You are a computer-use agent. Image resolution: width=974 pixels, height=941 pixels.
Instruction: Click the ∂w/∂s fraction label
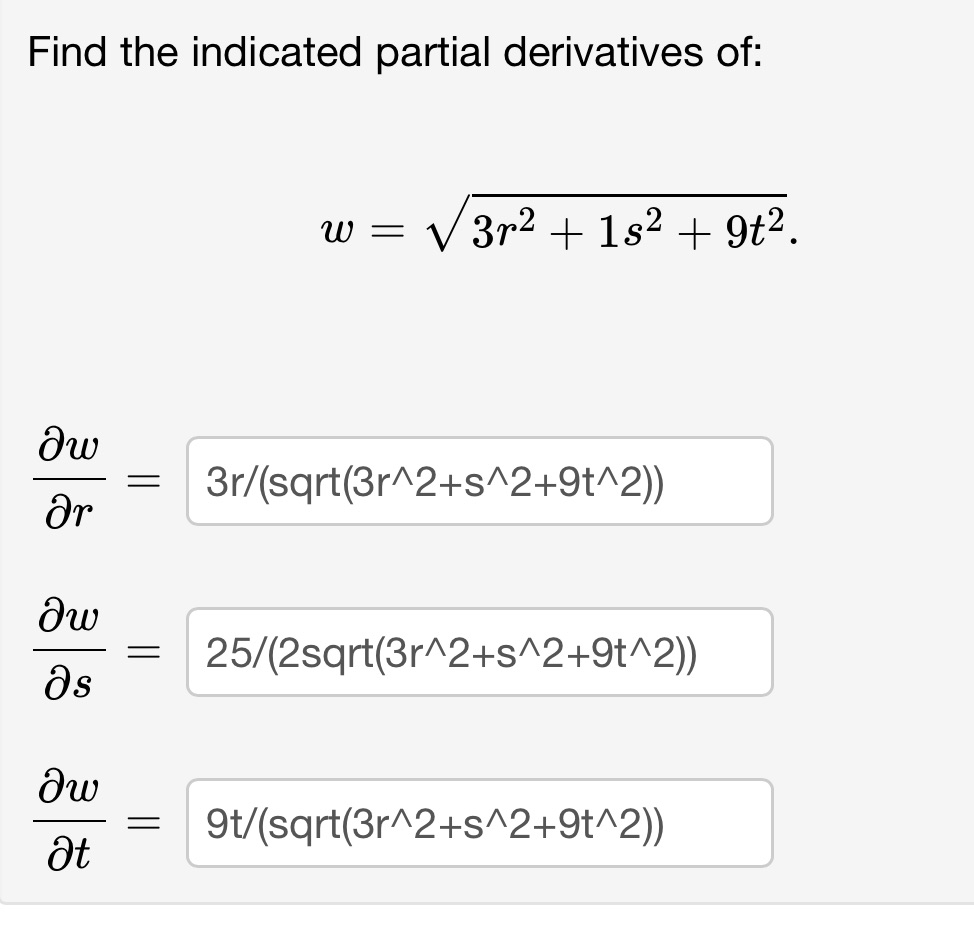tap(67, 652)
